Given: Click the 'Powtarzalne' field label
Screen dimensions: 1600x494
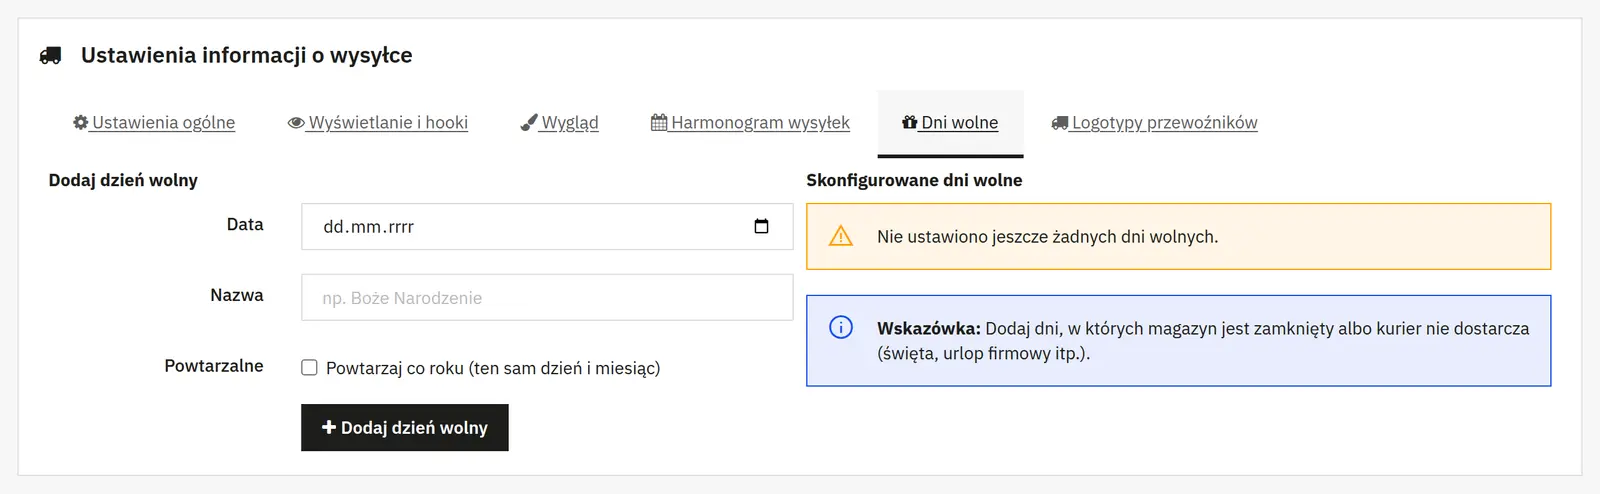Looking at the screenshot, I should [214, 366].
